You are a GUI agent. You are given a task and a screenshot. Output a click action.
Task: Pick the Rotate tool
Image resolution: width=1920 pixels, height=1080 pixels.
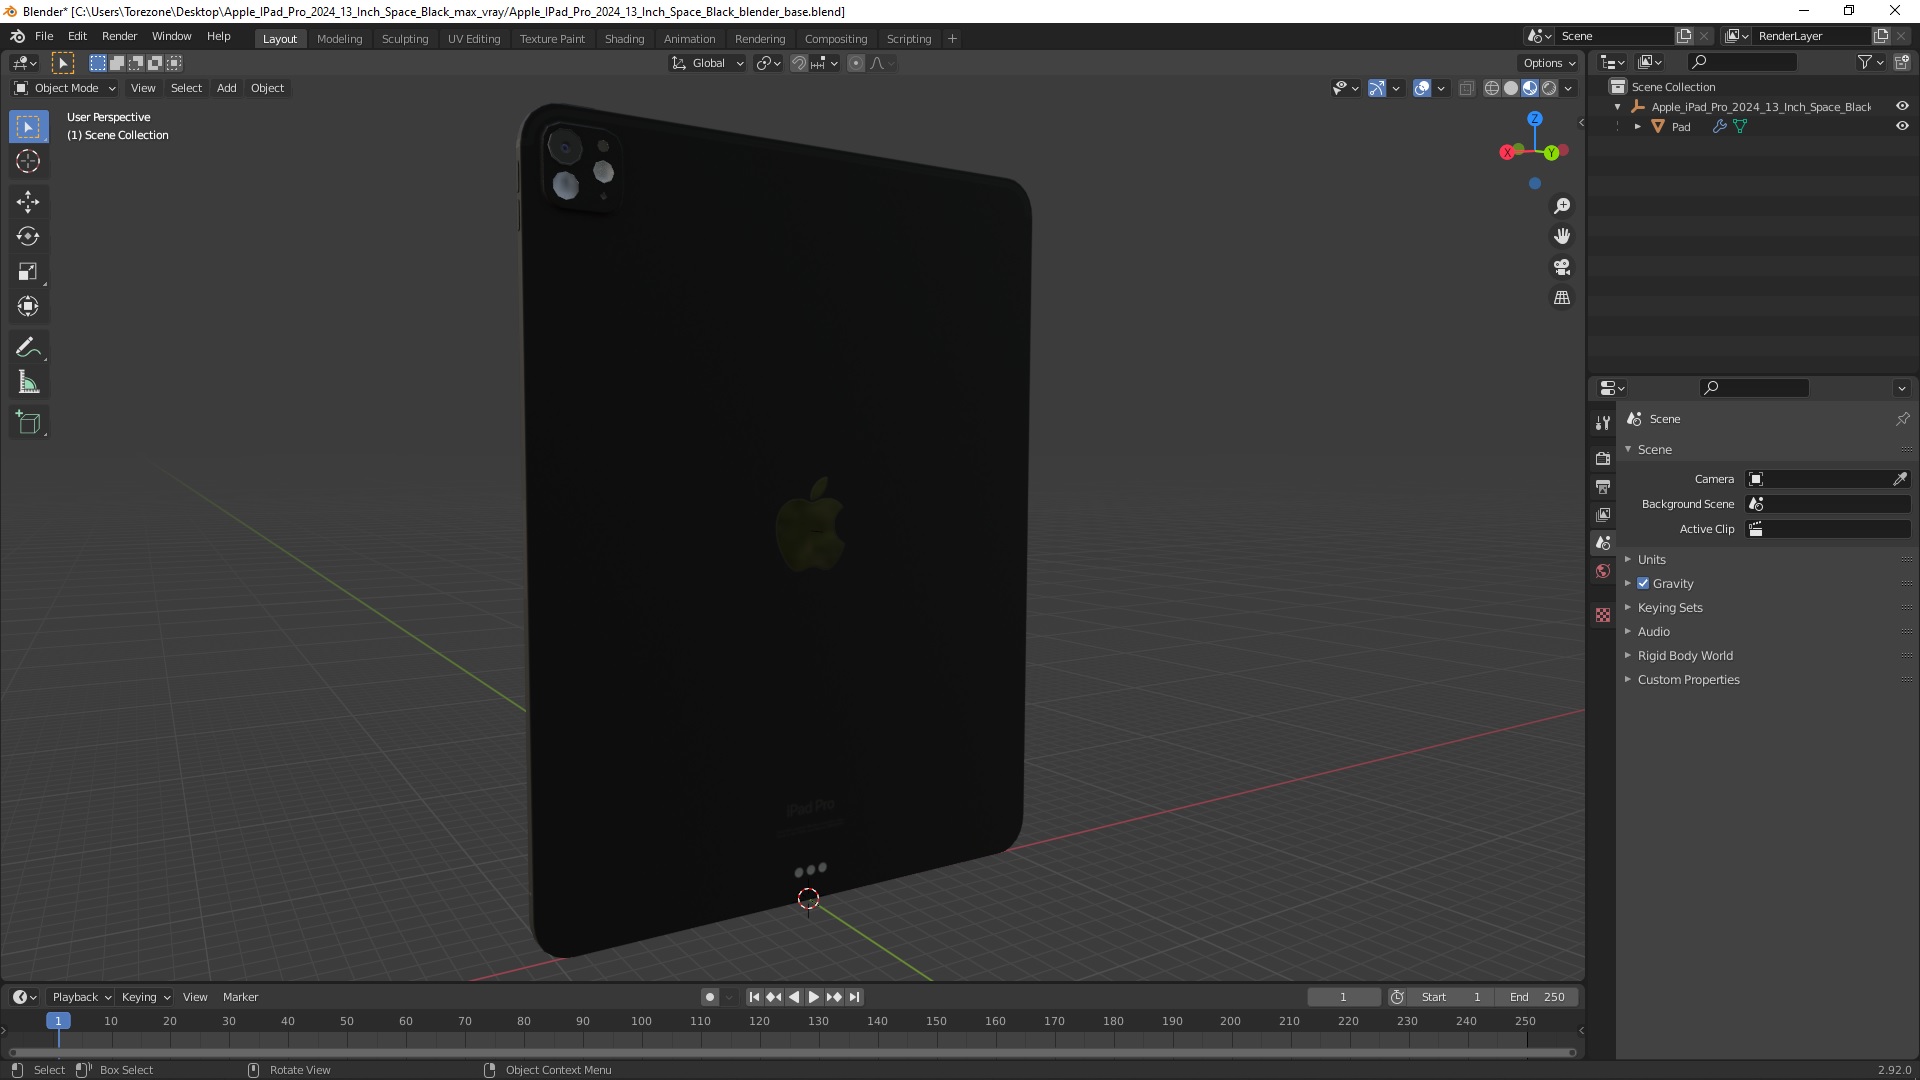click(x=28, y=237)
